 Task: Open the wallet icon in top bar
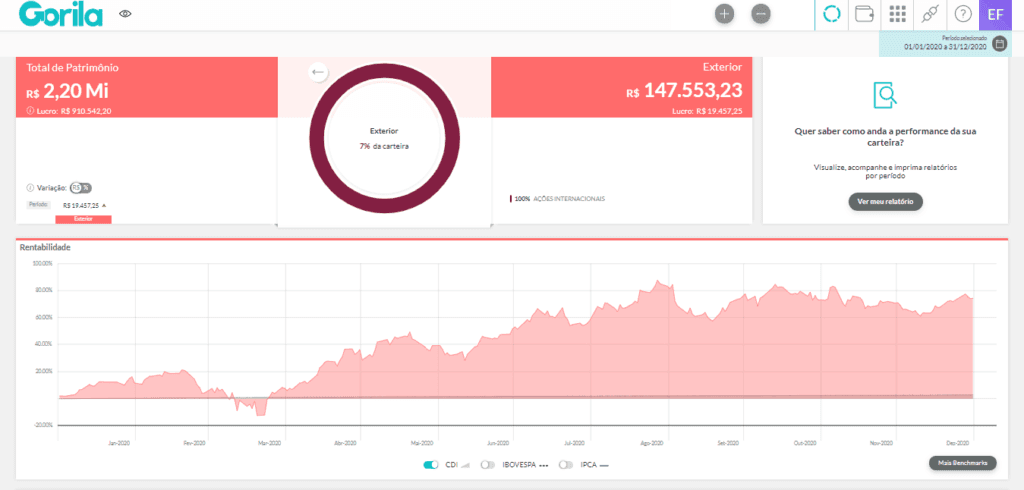coord(865,14)
